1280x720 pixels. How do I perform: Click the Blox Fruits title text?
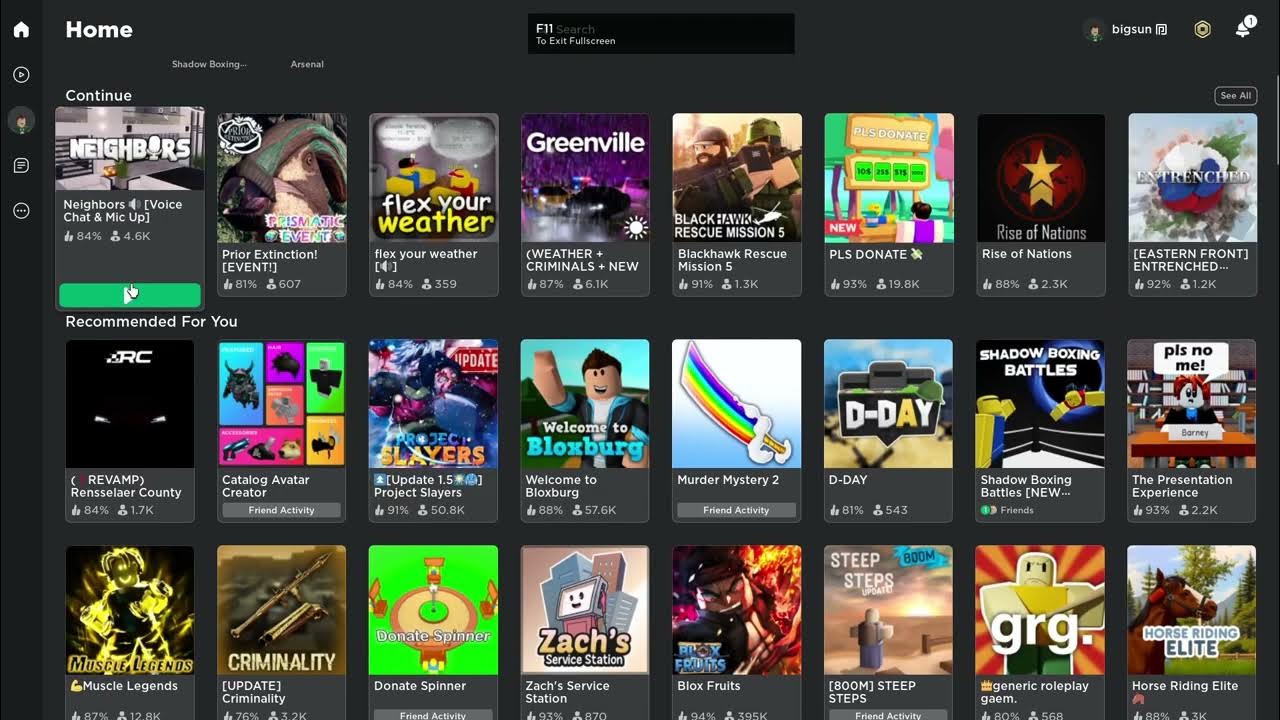tap(709, 686)
